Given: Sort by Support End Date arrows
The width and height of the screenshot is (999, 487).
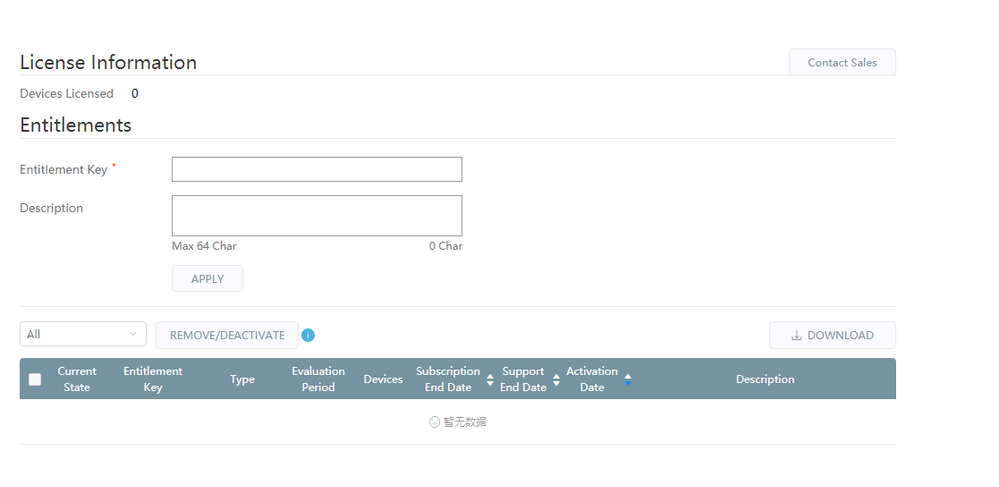Looking at the screenshot, I should [x=556, y=380].
